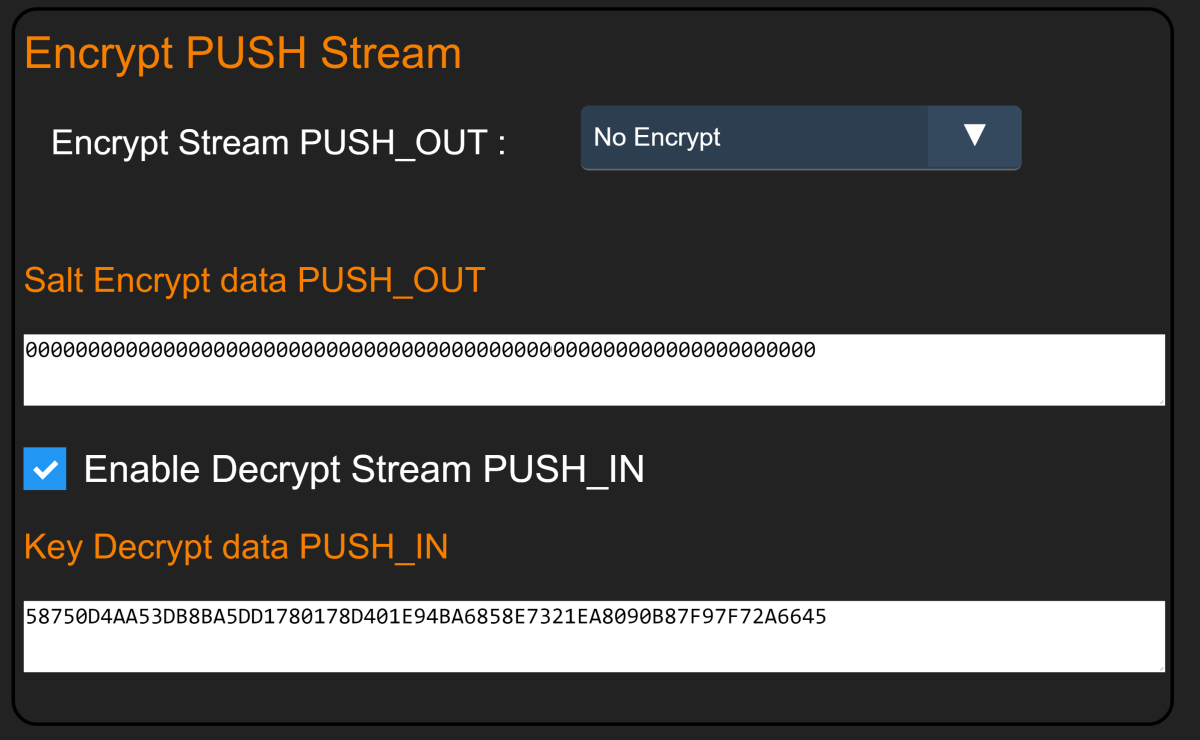1200x740 pixels.
Task: Click the salt textarea resize handle
Action: coord(1160,401)
